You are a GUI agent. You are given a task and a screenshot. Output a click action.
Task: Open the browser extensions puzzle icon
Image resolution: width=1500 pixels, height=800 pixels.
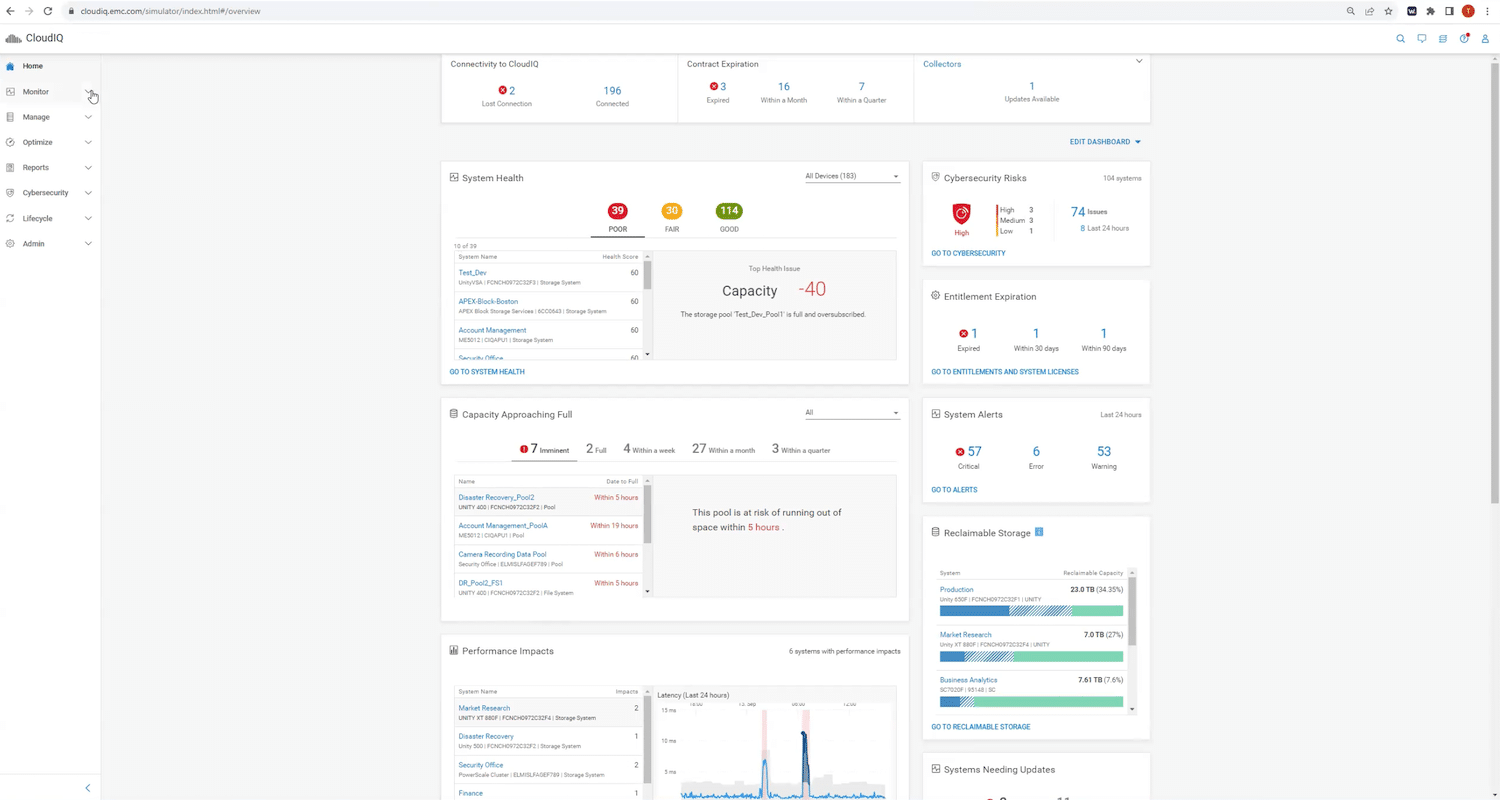(x=1430, y=11)
